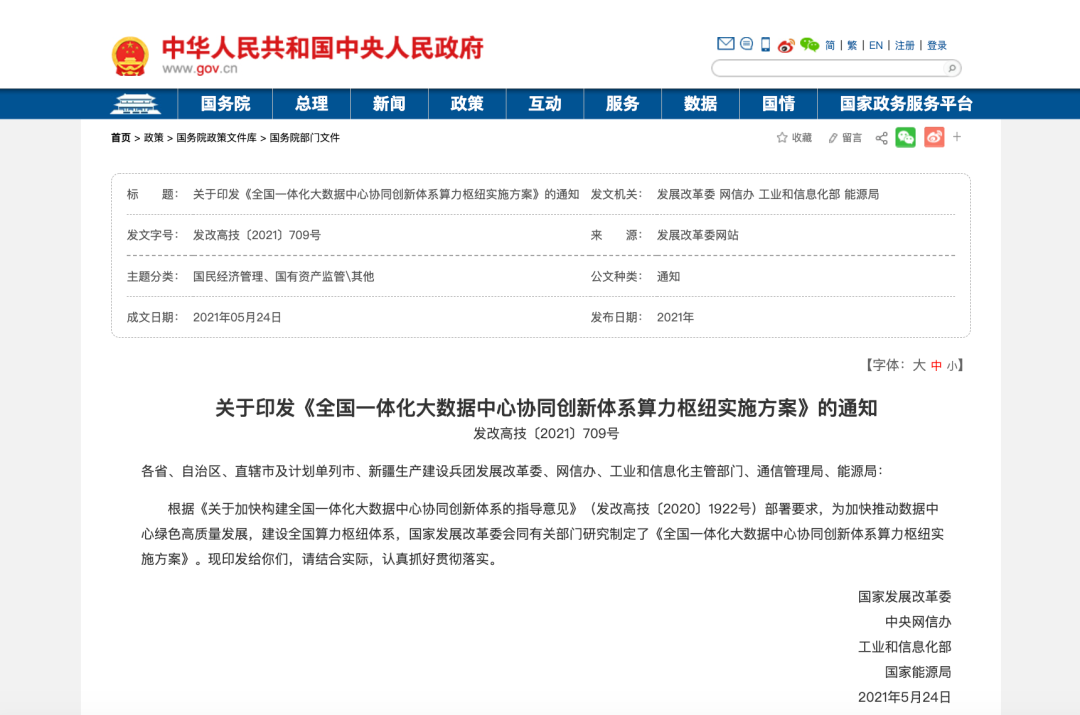This screenshot has width=1080, height=715.
Task: Share via red Weibo button
Action: (934, 137)
